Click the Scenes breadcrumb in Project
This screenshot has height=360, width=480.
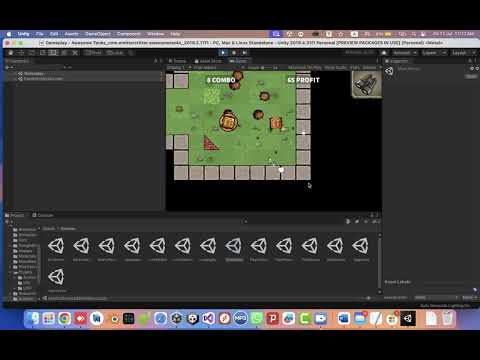tap(68, 229)
